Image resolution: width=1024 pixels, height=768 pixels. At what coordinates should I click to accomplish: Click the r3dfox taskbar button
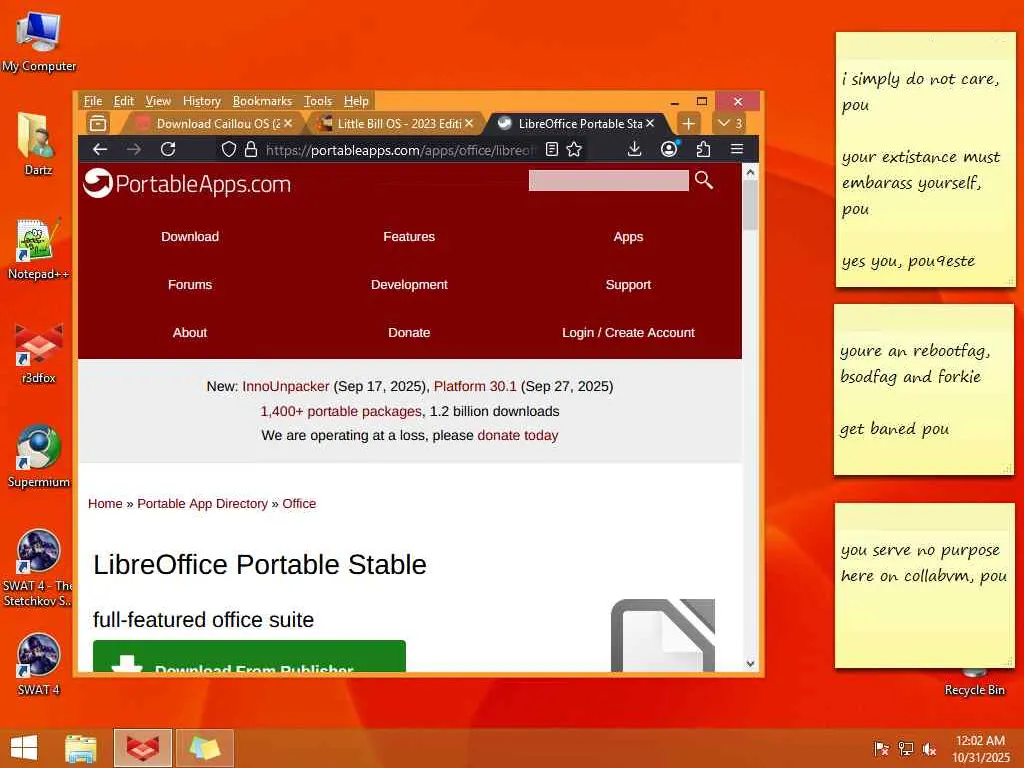coord(142,748)
